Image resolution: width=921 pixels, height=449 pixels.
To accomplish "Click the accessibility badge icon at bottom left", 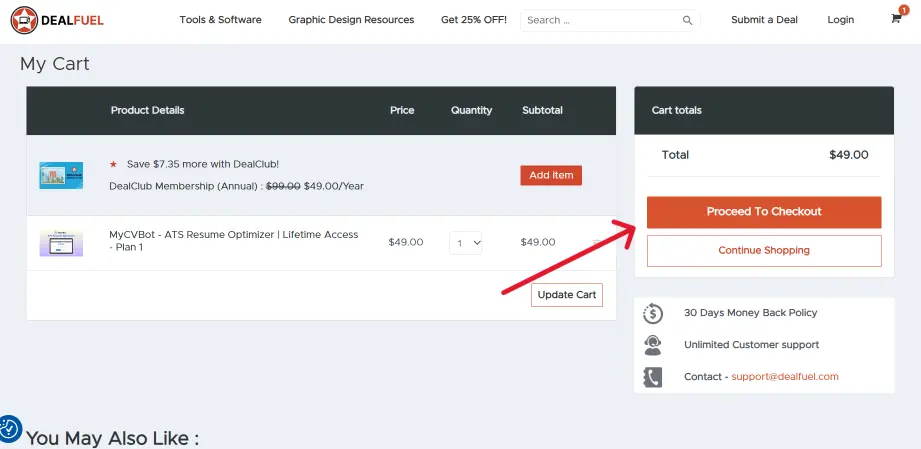I will click(x=9, y=428).
